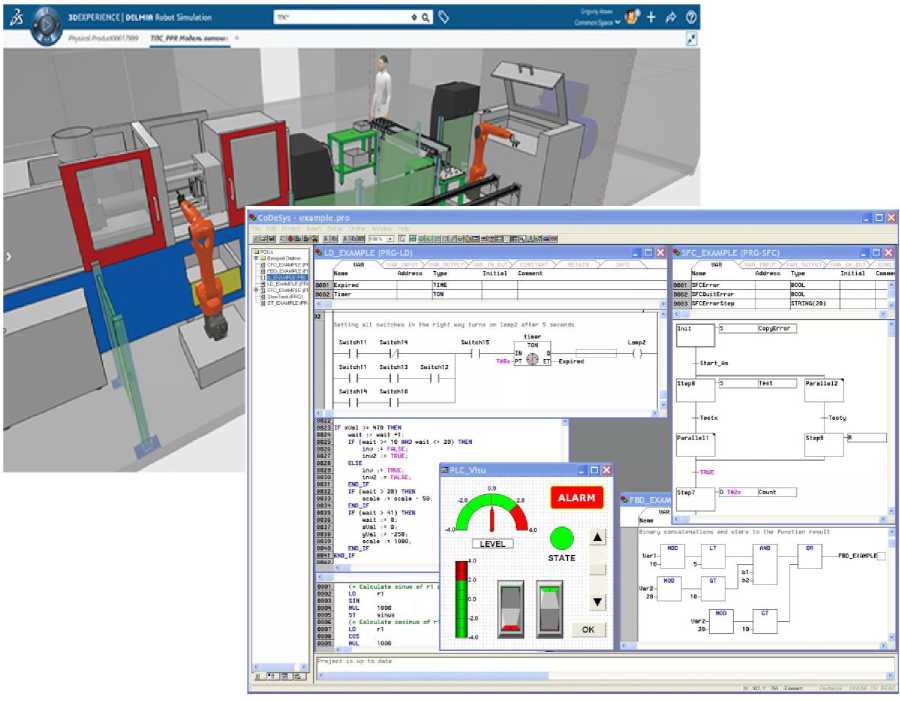Open the zoom percentage combo box in CoDeSys
This screenshot has width=900, height=701.
pos(381,239)
